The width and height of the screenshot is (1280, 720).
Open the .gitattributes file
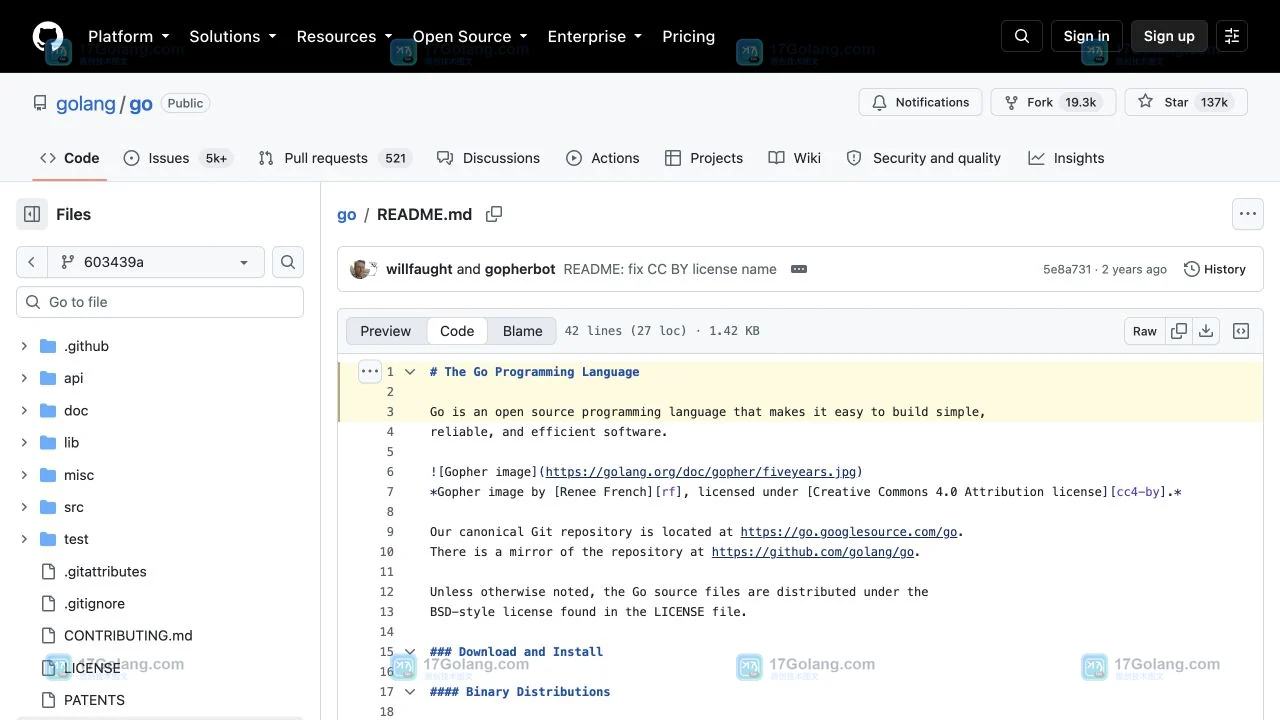[x=105, y=572]
